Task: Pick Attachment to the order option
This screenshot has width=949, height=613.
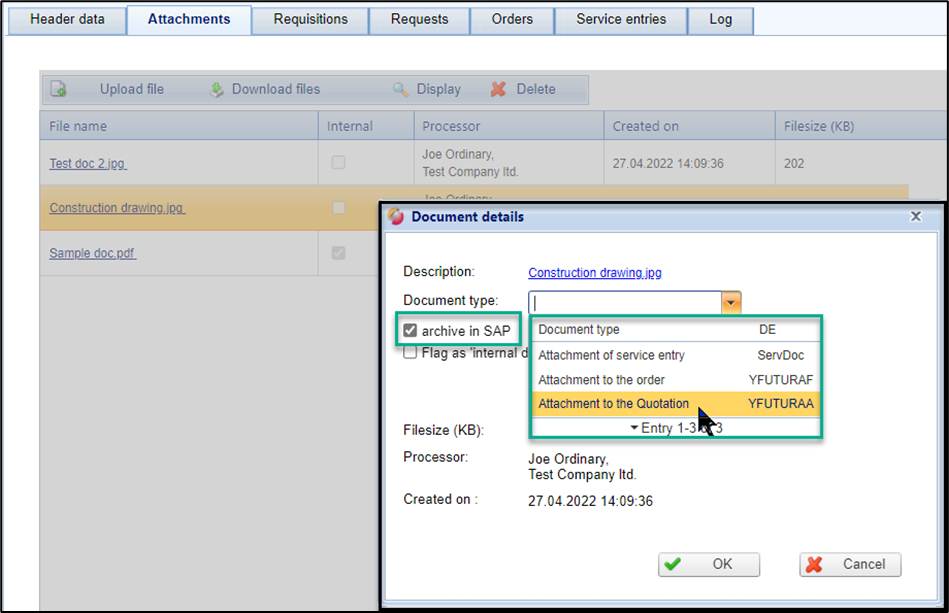Action: [601, 379]
